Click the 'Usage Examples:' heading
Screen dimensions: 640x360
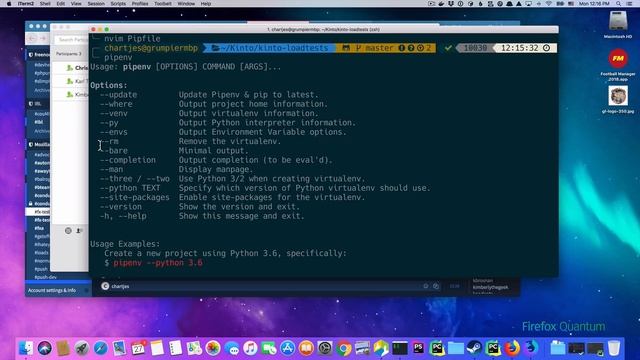click(125, 244)
